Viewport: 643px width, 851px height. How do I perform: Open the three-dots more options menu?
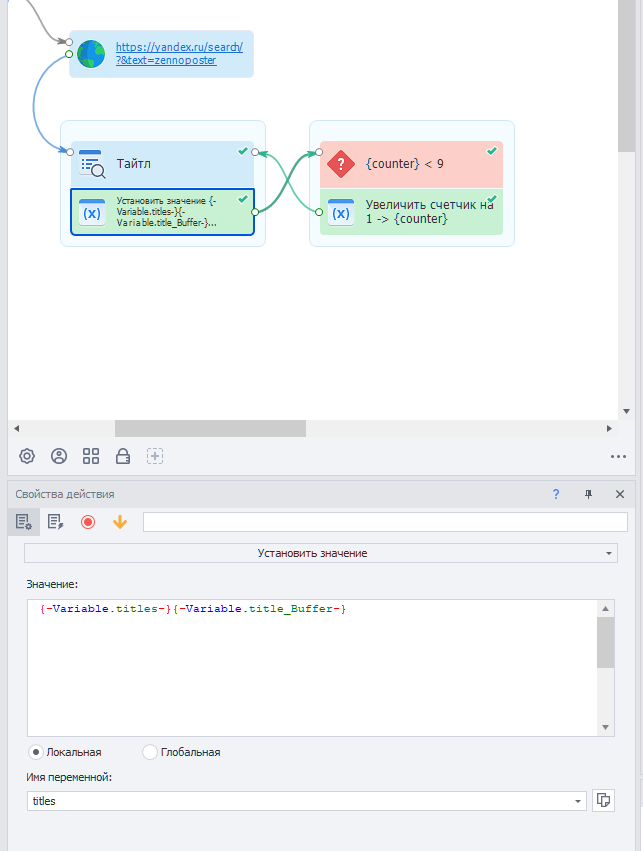(x=618, y=456)
